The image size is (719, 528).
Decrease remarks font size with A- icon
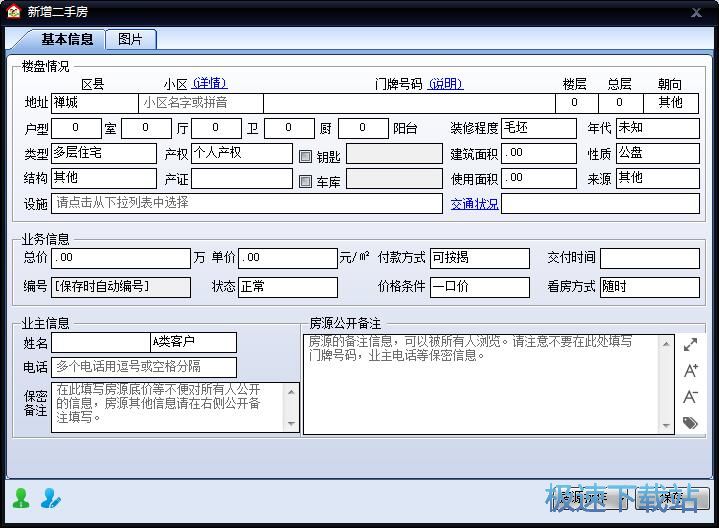[x=690, y=397]
